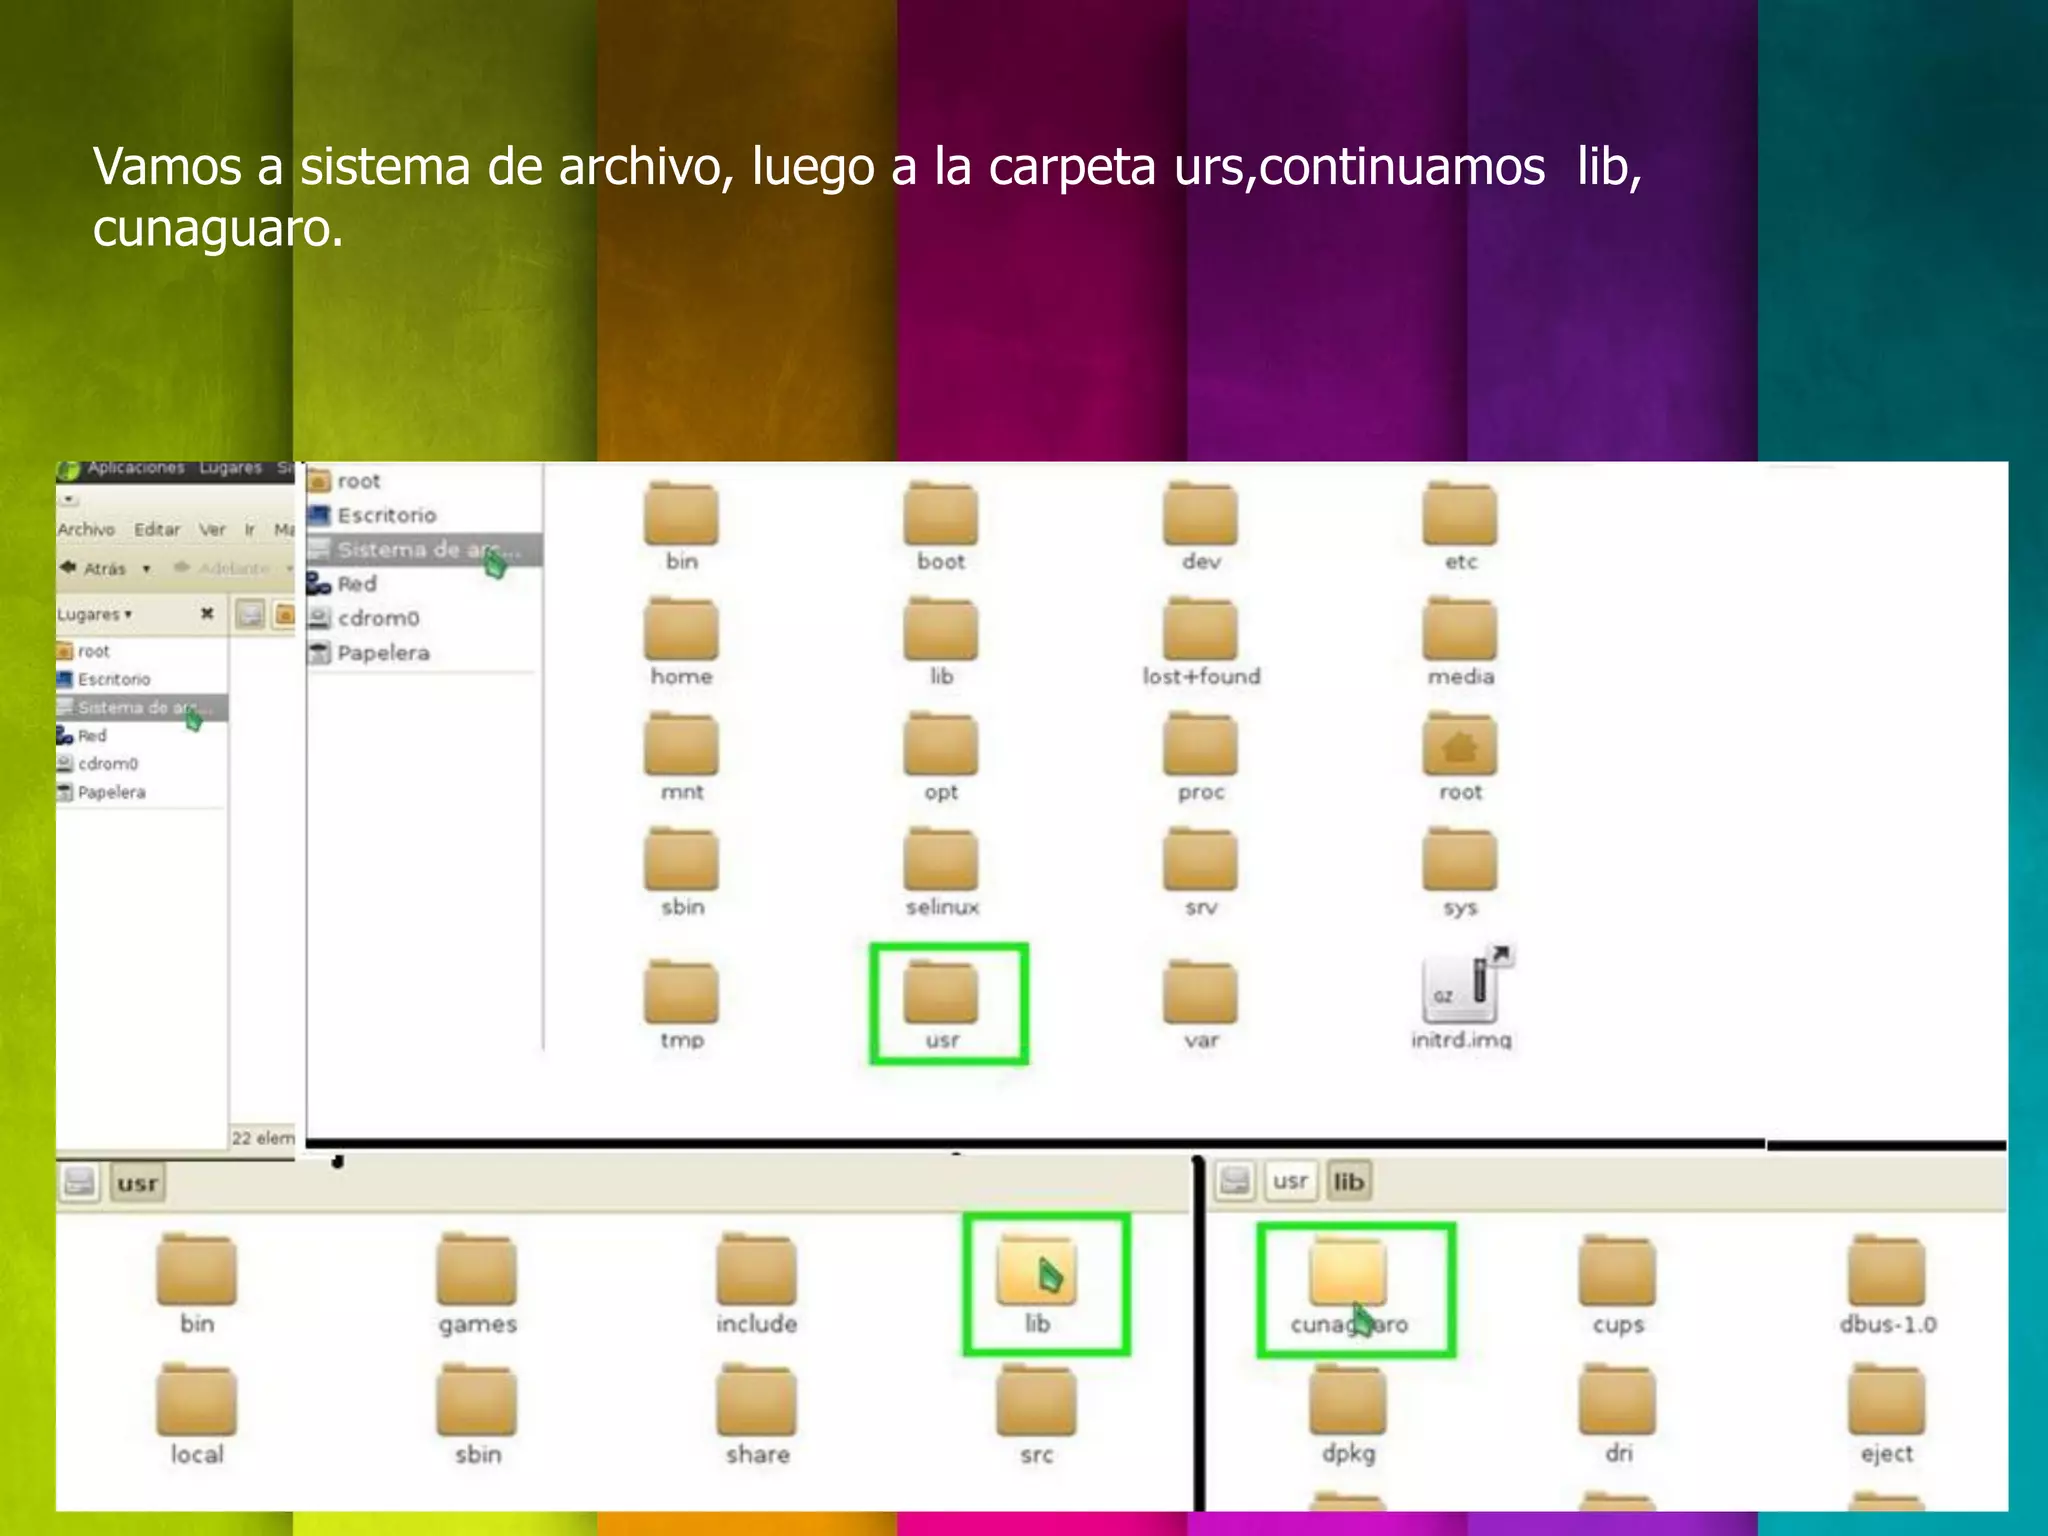This screenshot has width=2048, height=1536.
Task: Open the Archivo menu
Action: [86, 530]
